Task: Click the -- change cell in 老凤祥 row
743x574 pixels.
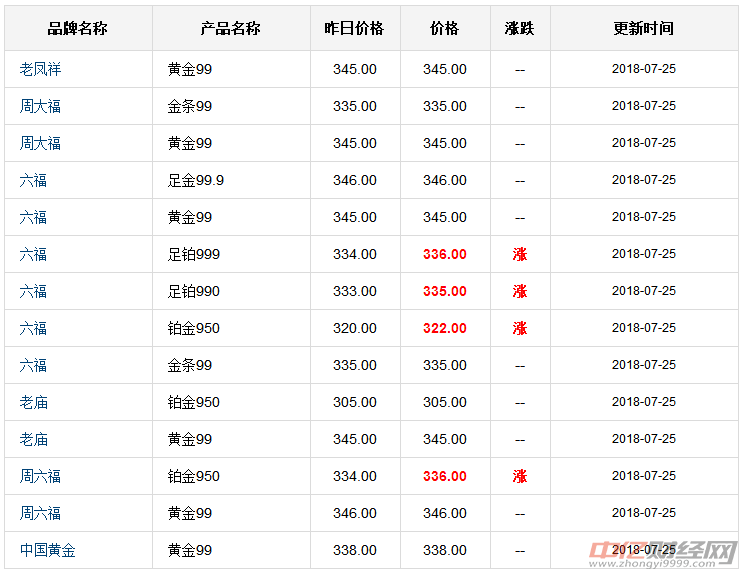Action: [520, 70]
